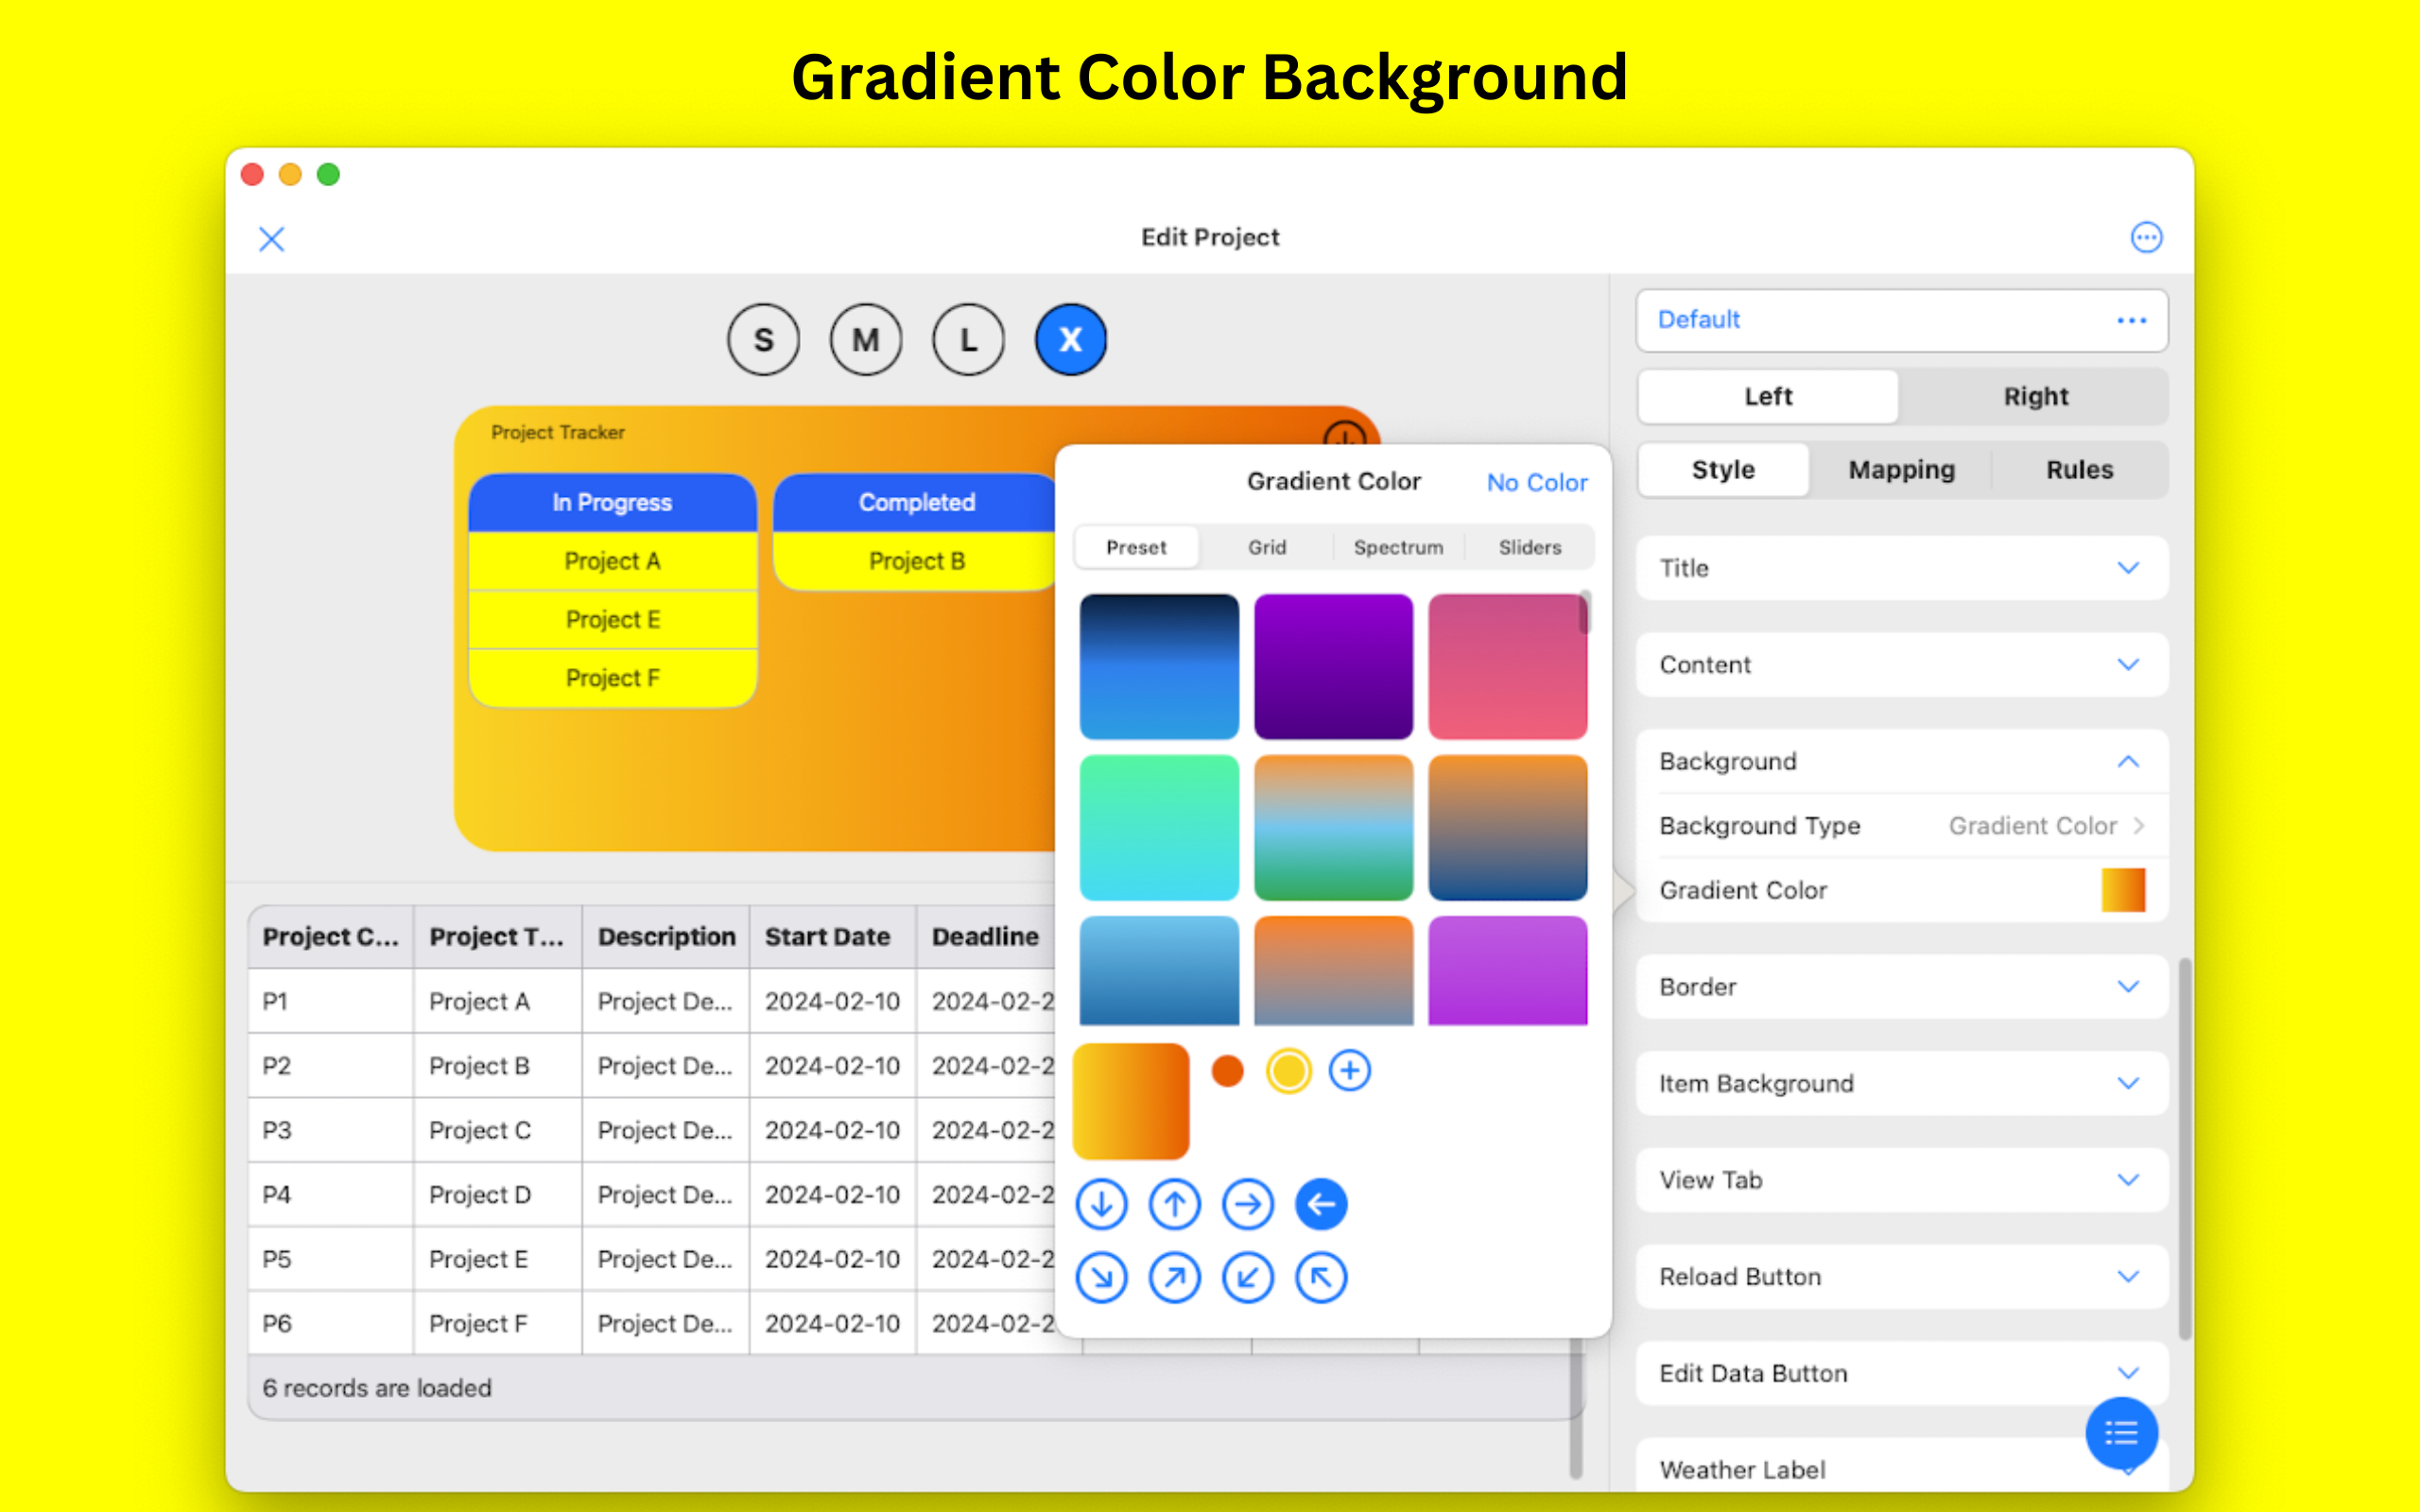Select gradient direction left arrow
Image resolution: width=2420 pixels, height=1512 pixels.
[1321, 1204]
